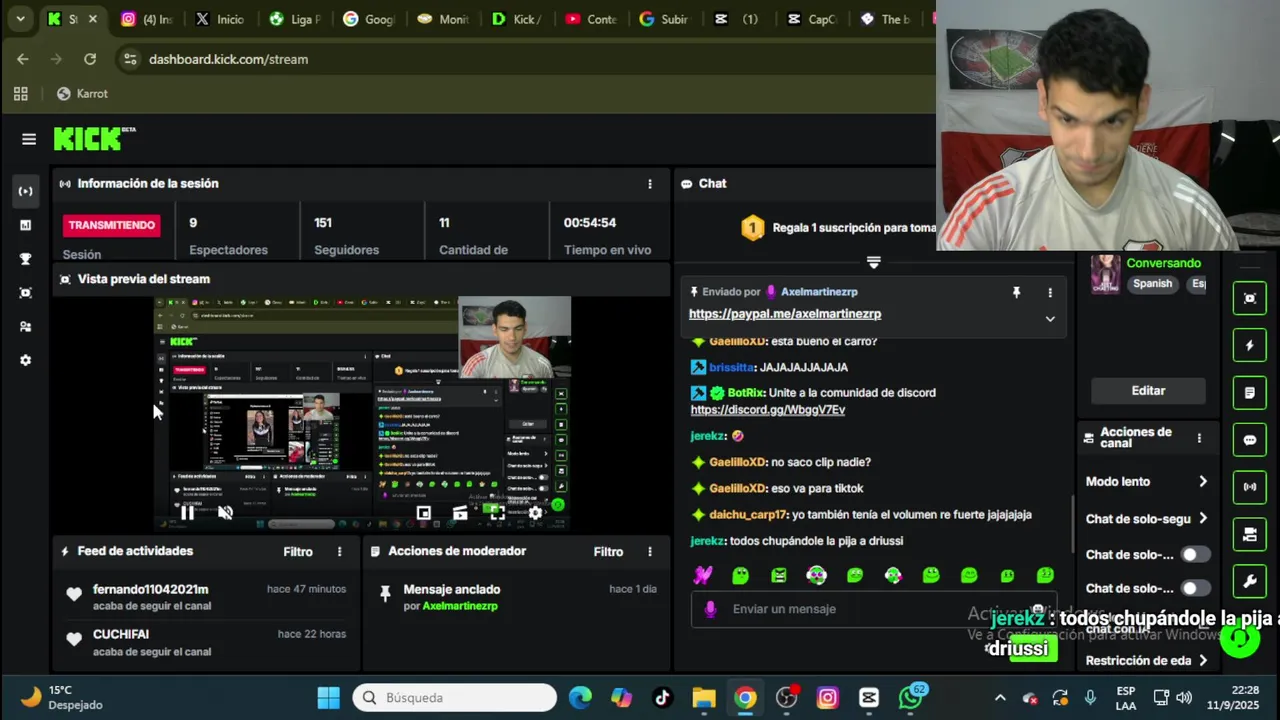Switch to the Liga P browser tab
The image size is (1280, 720).
pyautogui.click(x=294, y=19)
